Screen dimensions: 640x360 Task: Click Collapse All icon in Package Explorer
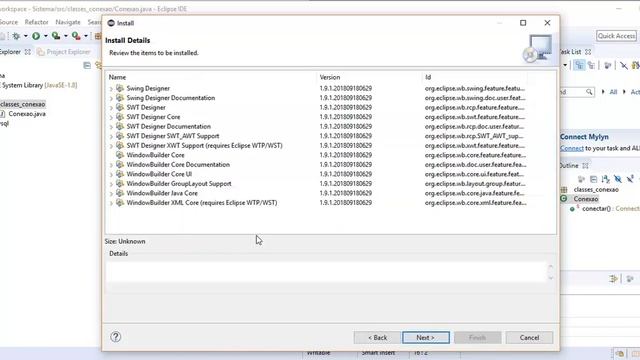click(x=87, y=65)
